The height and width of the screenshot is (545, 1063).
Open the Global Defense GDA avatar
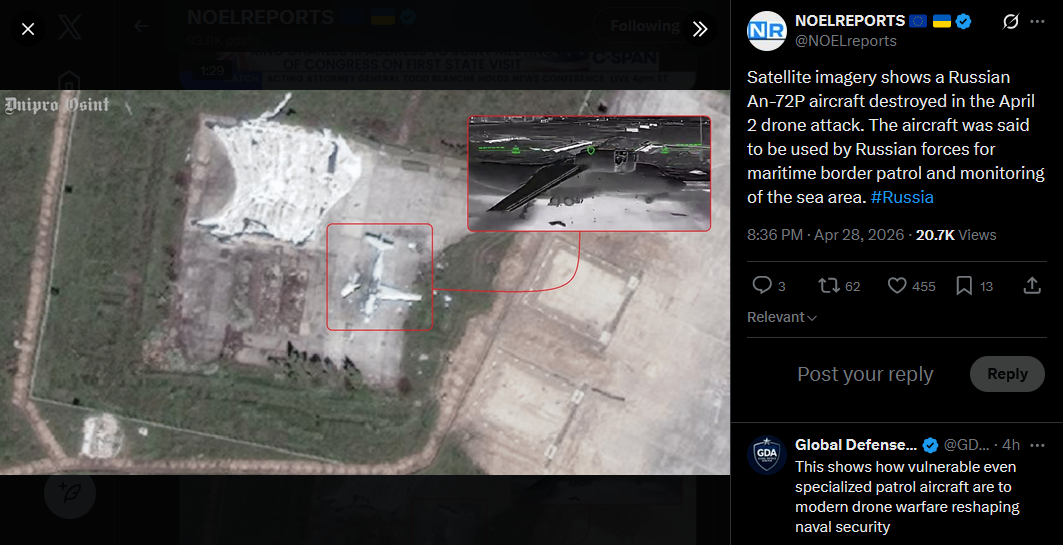(x=767, y=456)
